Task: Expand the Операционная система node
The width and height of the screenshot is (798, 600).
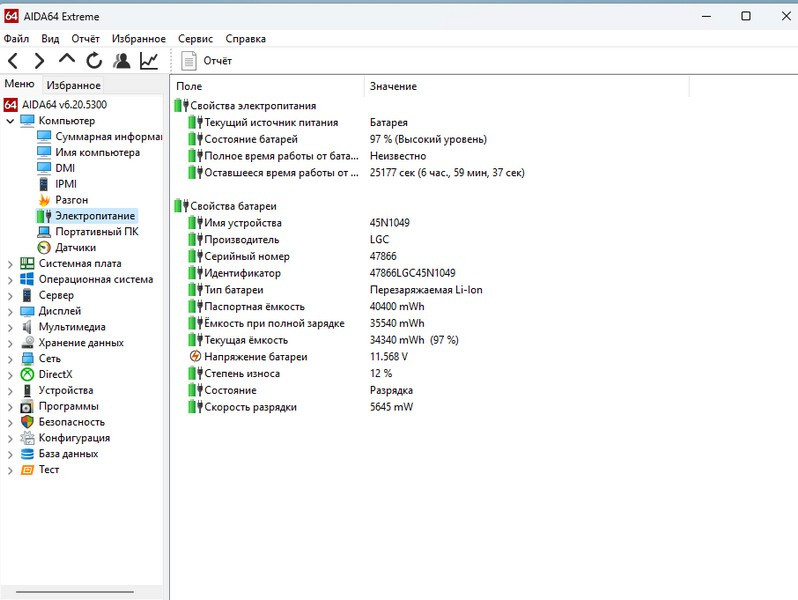Action: (10, 279)
